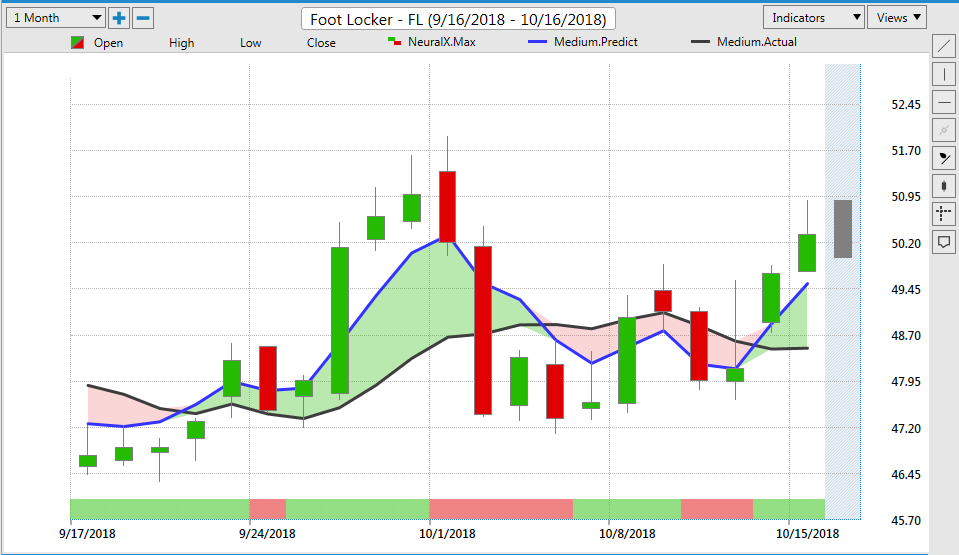Click the 52.45 price axis label
The width and height of the screenshot is (959, 555).
[906, 105]
